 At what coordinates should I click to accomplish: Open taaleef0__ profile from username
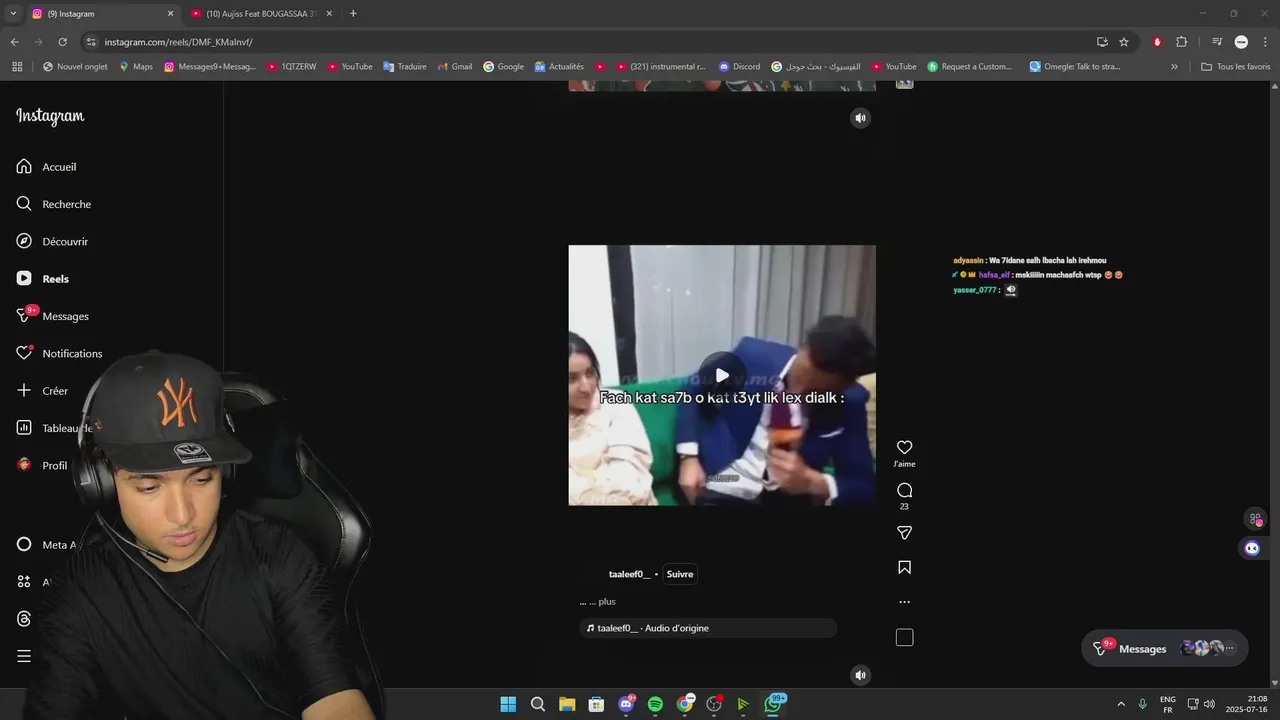[x=629, y=574]
